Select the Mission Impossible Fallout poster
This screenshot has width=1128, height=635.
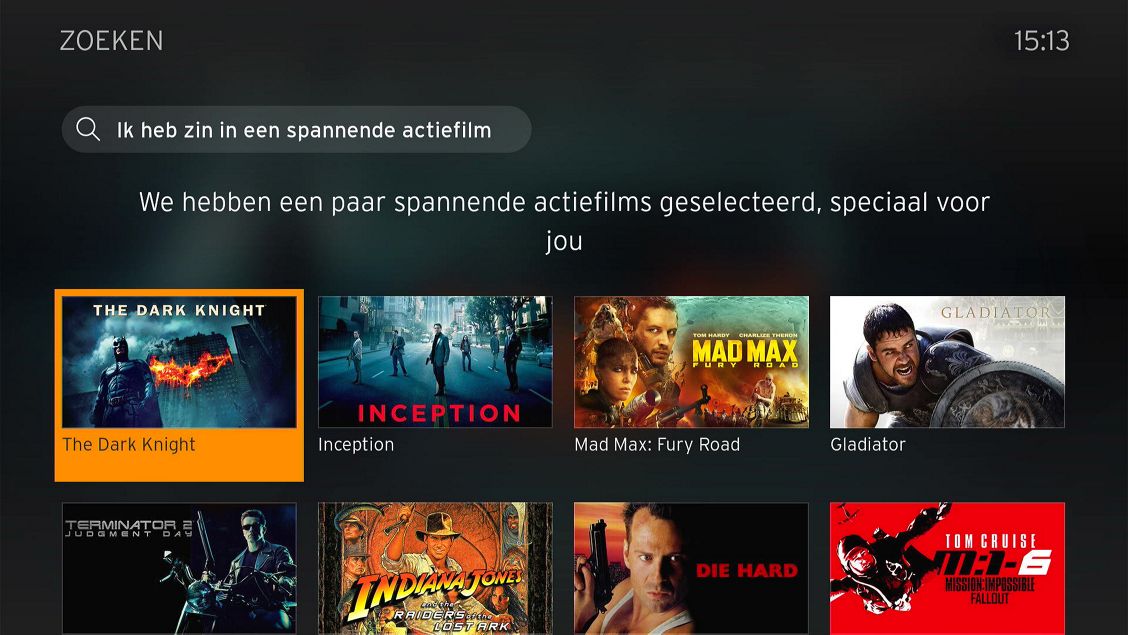click(x=947, y=568)
